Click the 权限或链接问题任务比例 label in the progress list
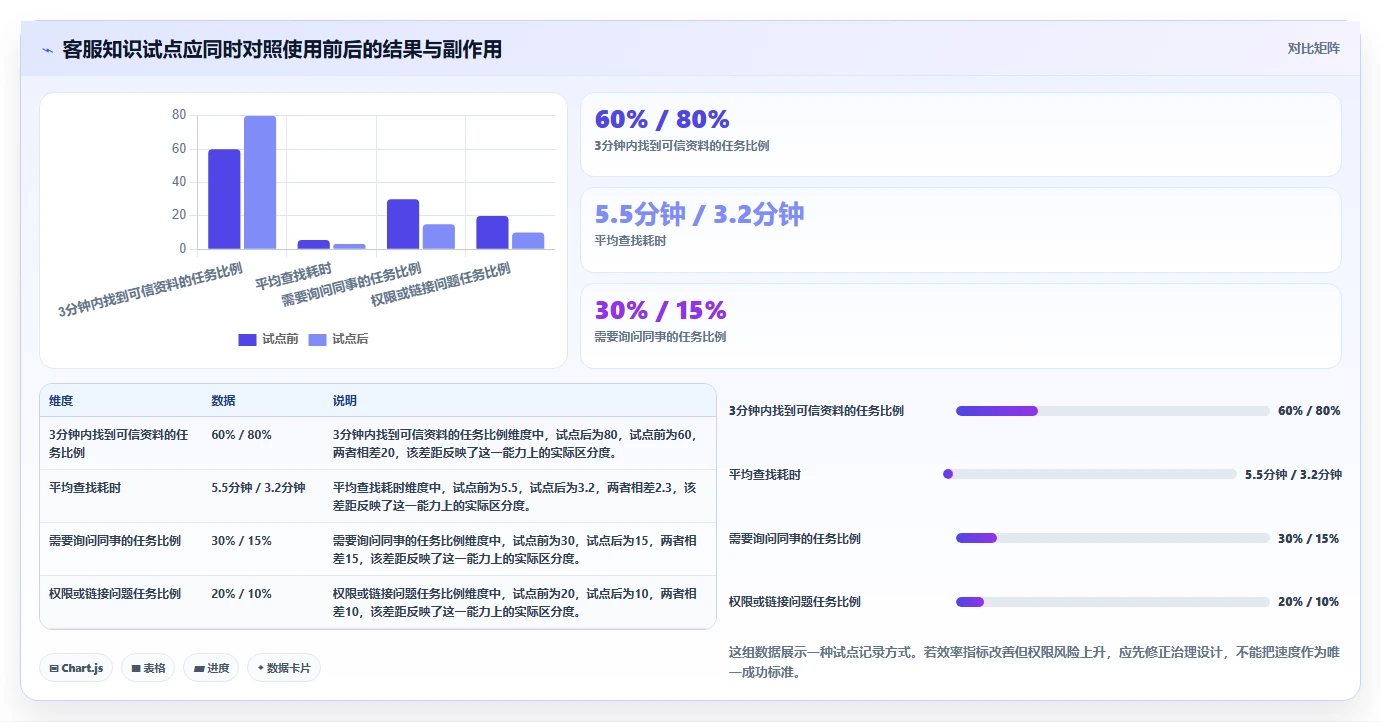The height and width of the screenshot is (722, 1381). pyautogui.click(x=795, y=602)
